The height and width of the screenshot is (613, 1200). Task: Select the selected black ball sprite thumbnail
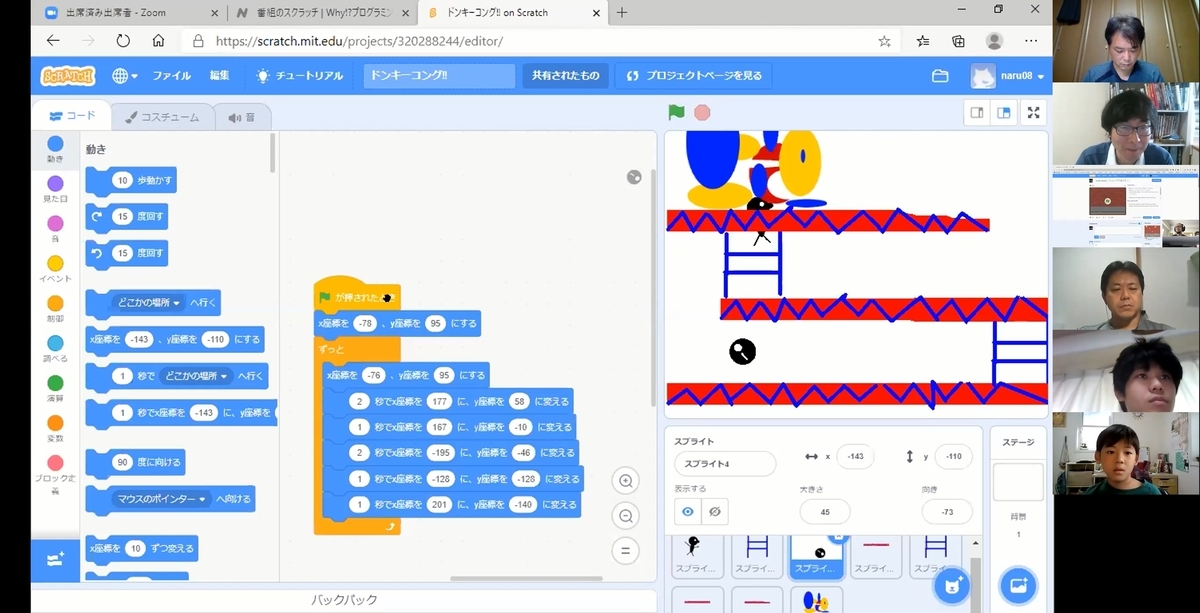[817, 556]
